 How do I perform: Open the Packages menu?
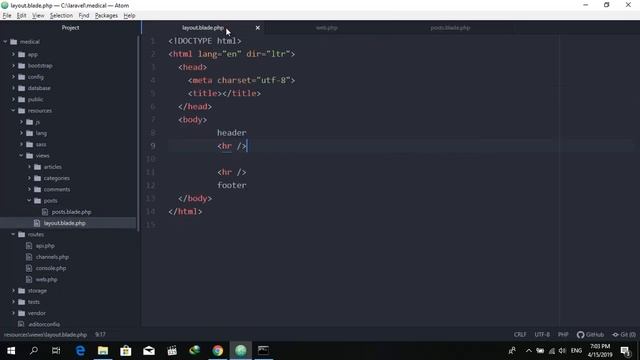pyautogui.click(x=106, y=16)
